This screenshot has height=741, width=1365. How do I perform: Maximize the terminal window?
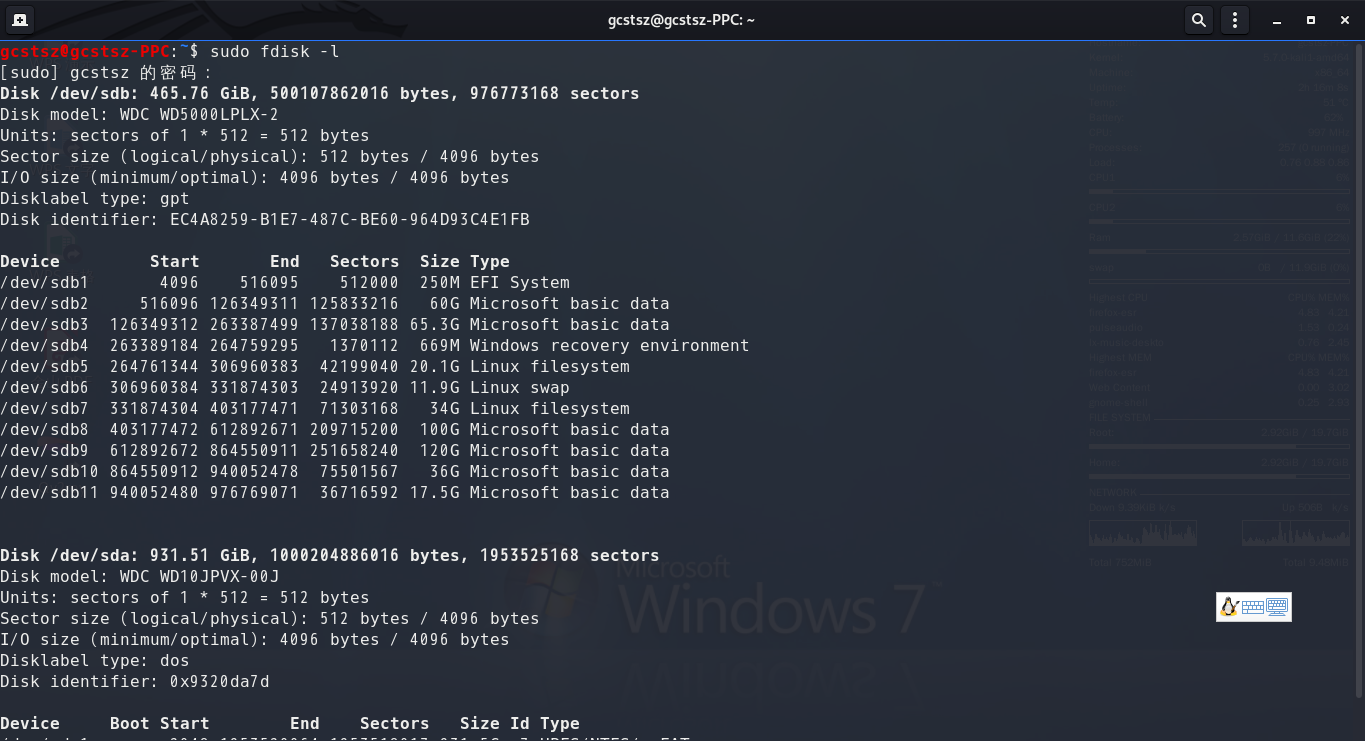[1310, 20]
